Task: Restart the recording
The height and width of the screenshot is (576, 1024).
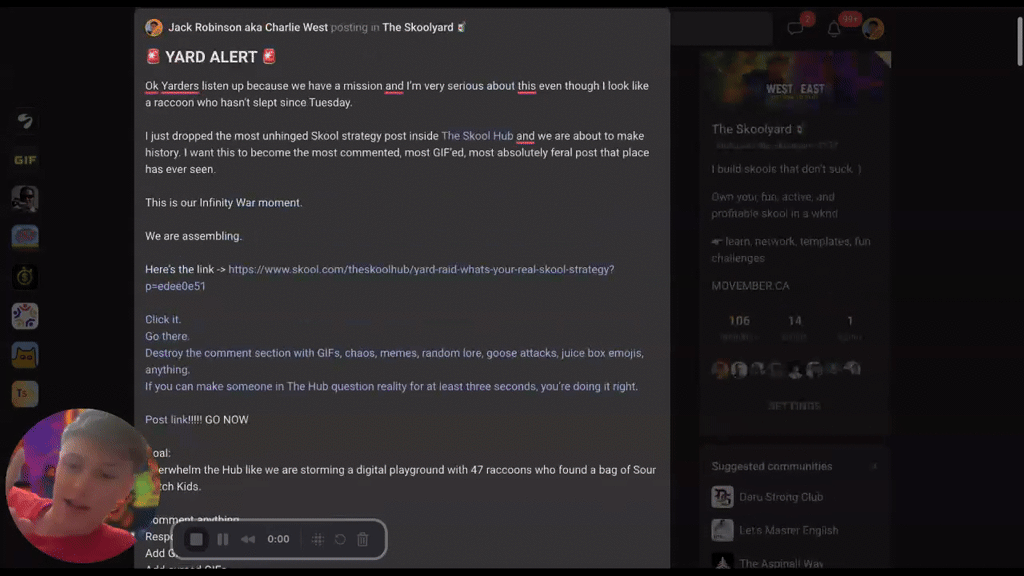Action: point(340,539)
